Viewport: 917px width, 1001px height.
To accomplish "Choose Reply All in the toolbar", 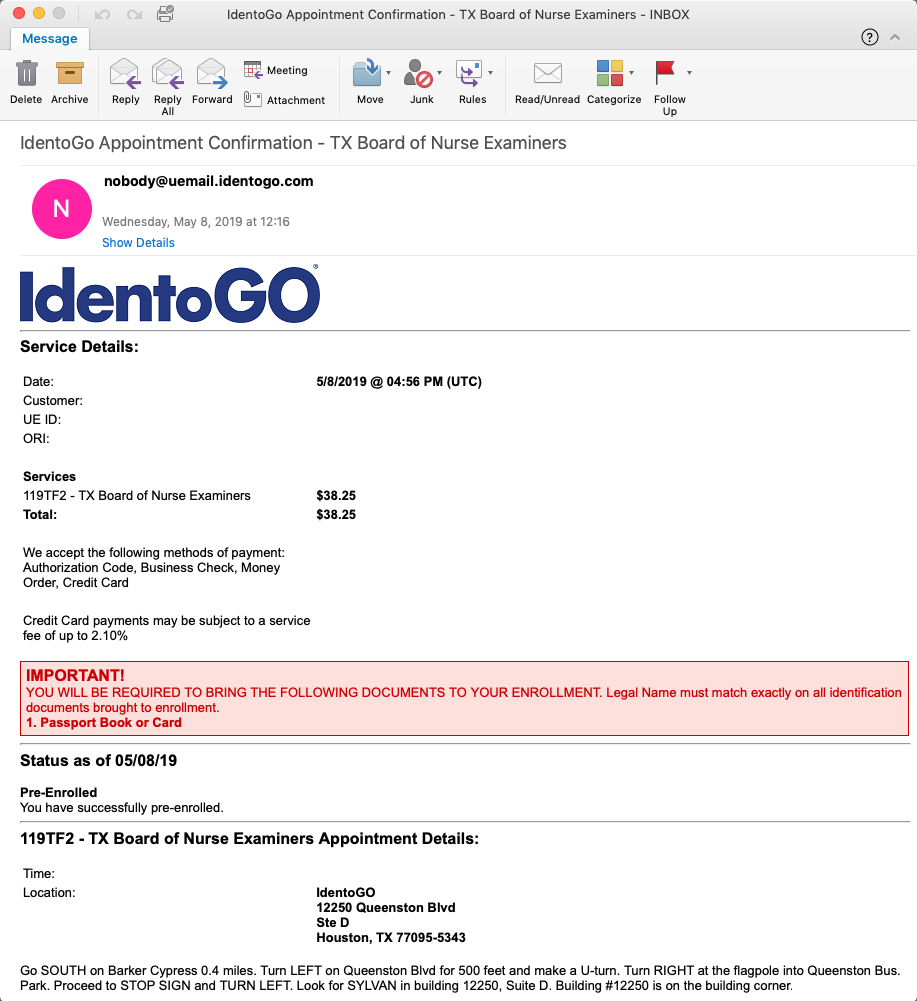I will (x=168, y=87).
